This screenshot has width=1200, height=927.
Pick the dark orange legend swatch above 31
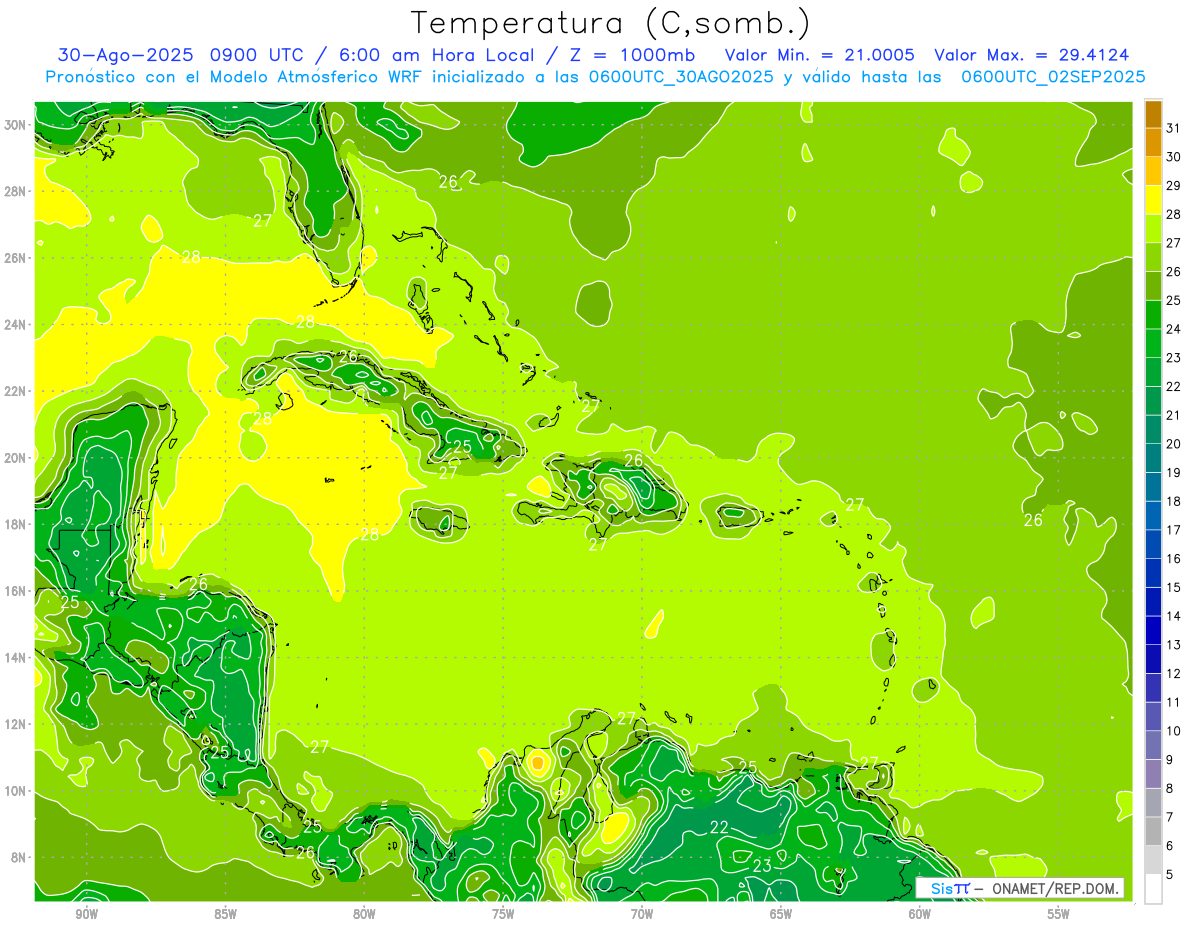coord(1153,114)
